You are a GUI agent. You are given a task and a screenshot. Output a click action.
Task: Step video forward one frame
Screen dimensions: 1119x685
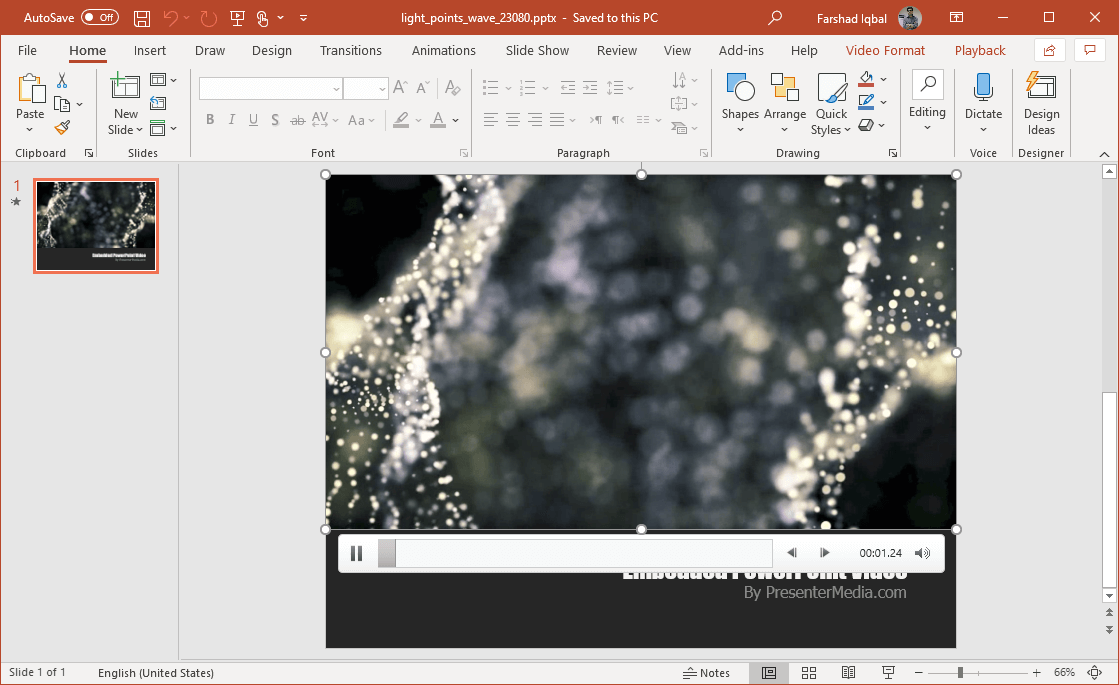coord(825,553)
